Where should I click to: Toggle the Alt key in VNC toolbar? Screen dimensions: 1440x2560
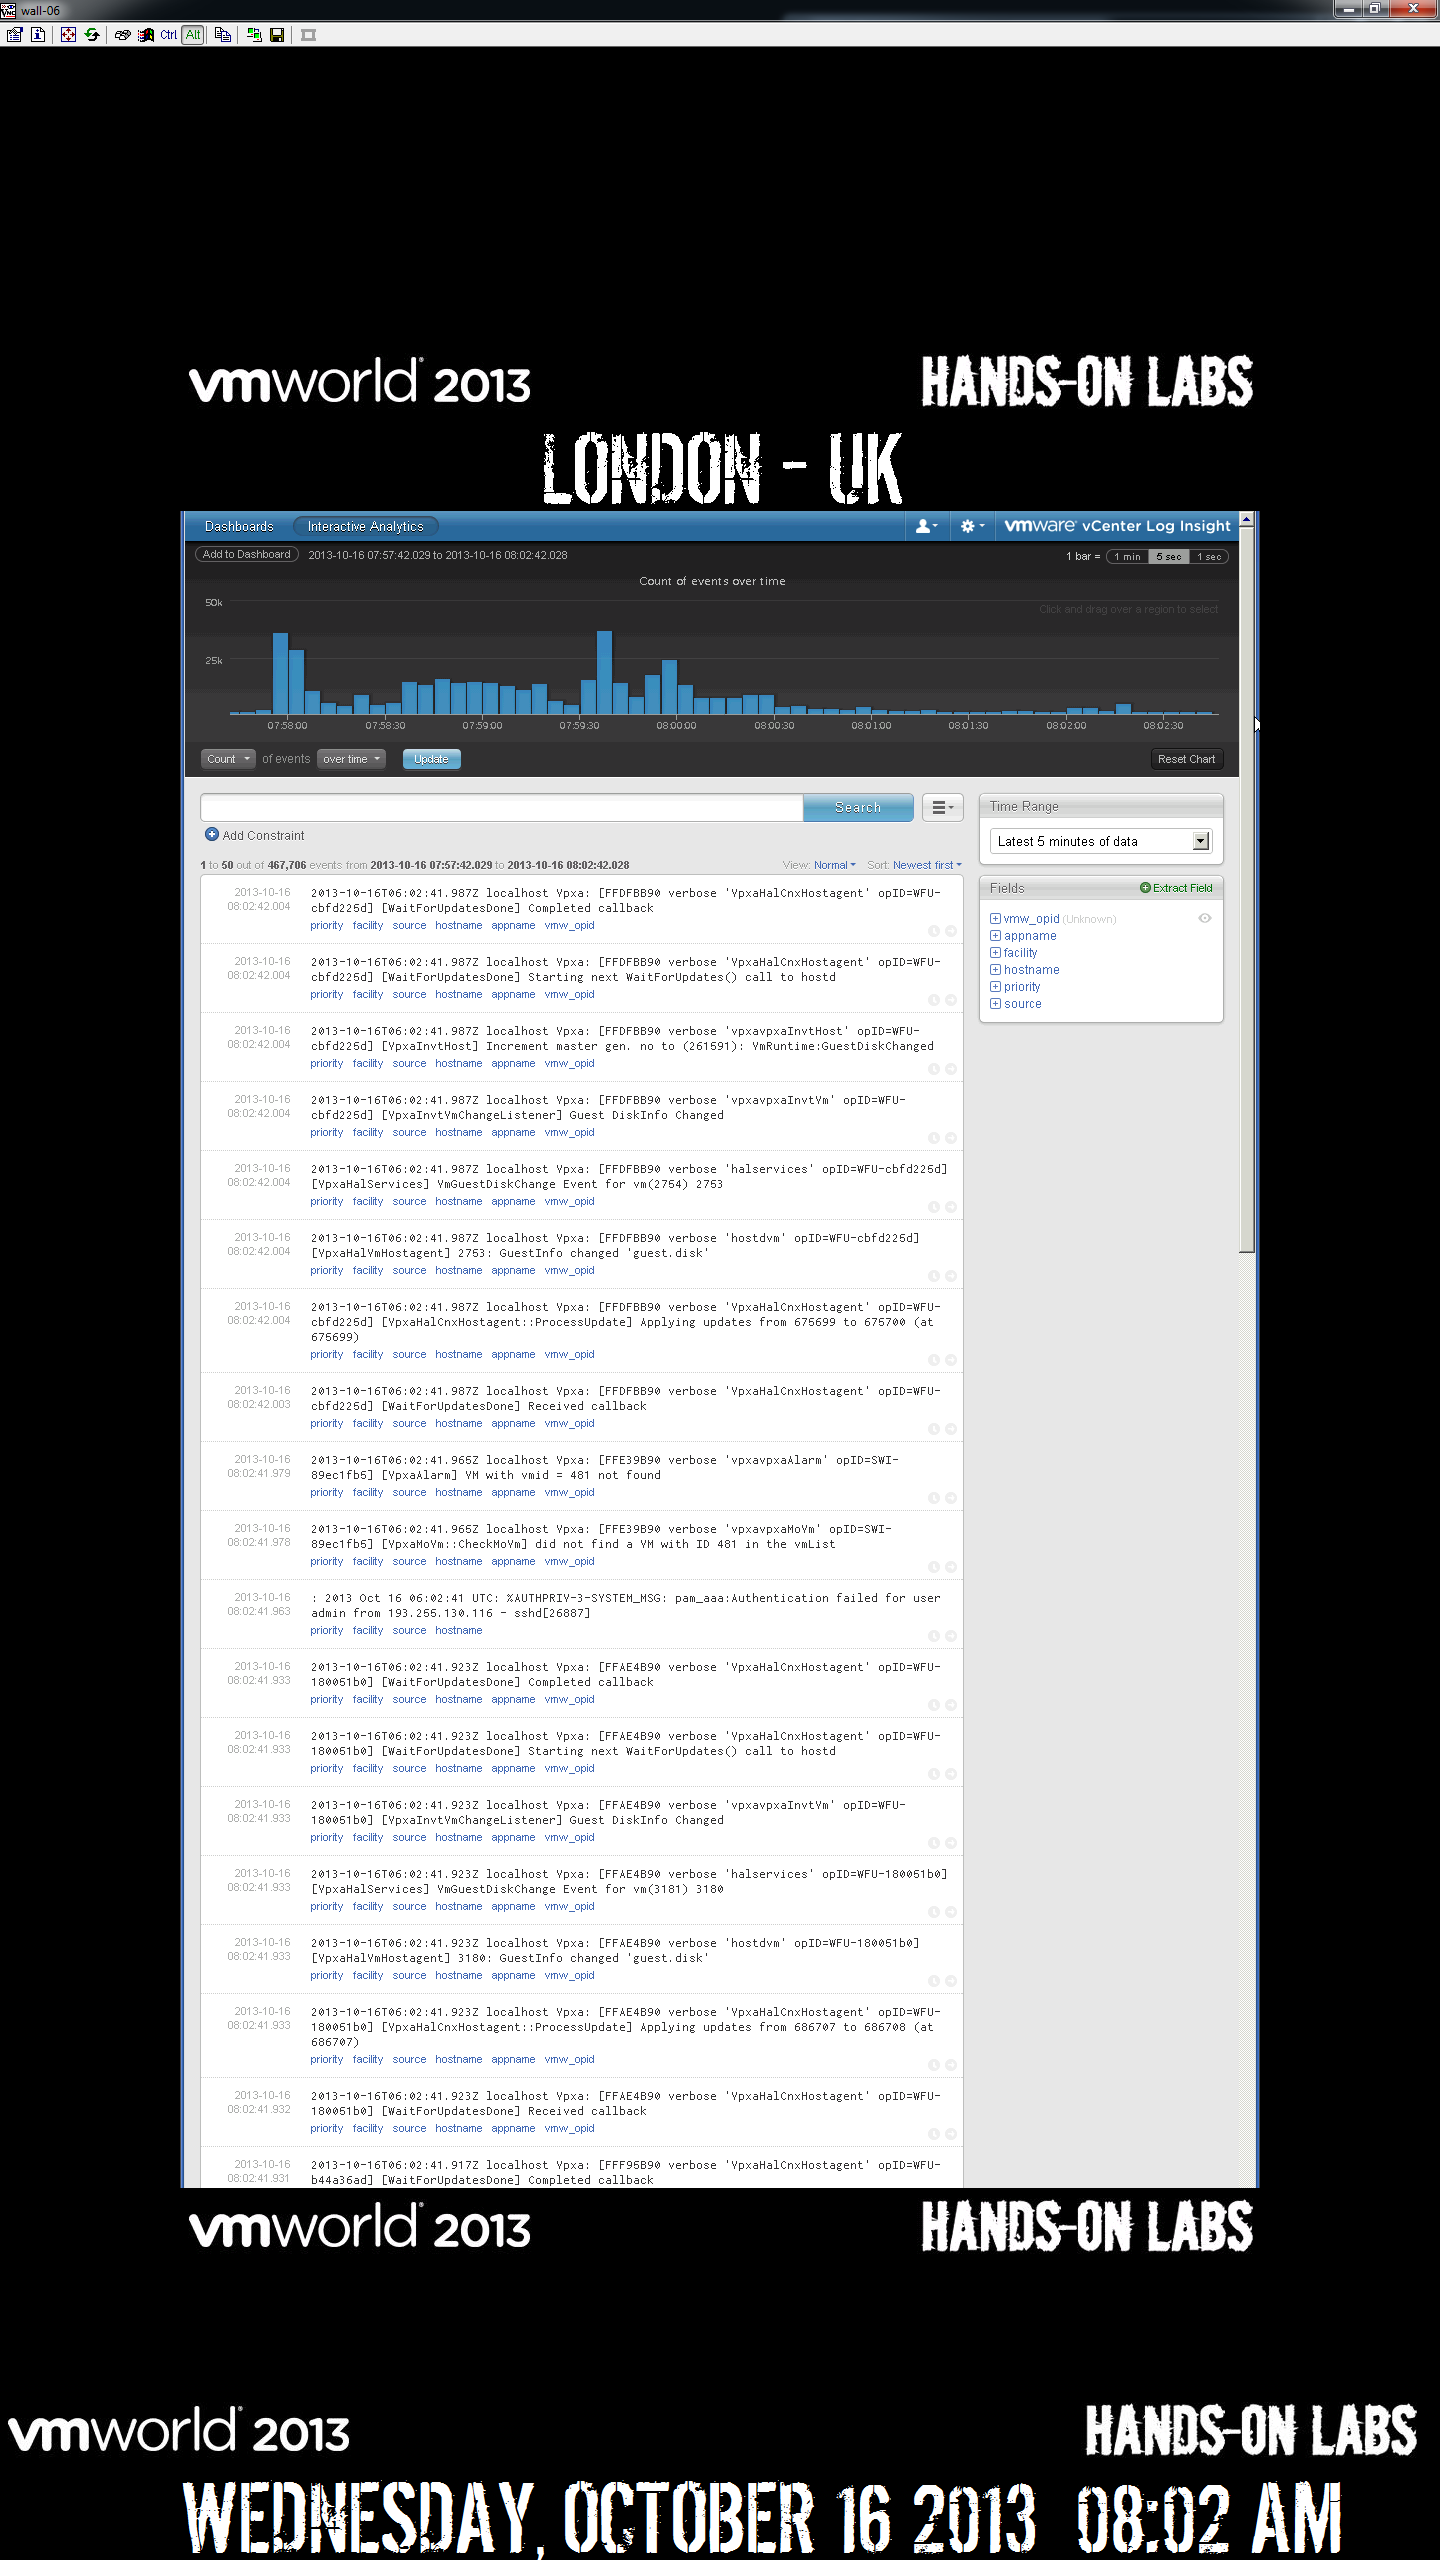pos(193,35)
